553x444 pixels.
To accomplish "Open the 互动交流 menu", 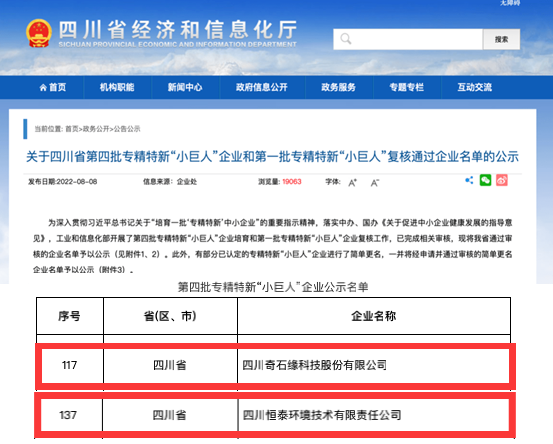I will pyautogui.click(x=475, y=87).
